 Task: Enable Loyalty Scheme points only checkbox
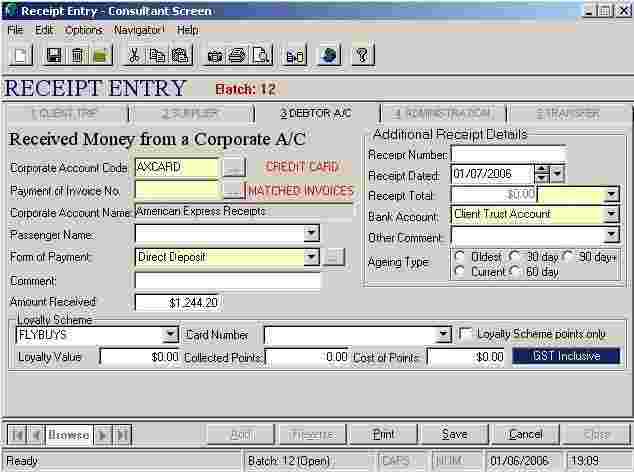(x=466, y=334)
